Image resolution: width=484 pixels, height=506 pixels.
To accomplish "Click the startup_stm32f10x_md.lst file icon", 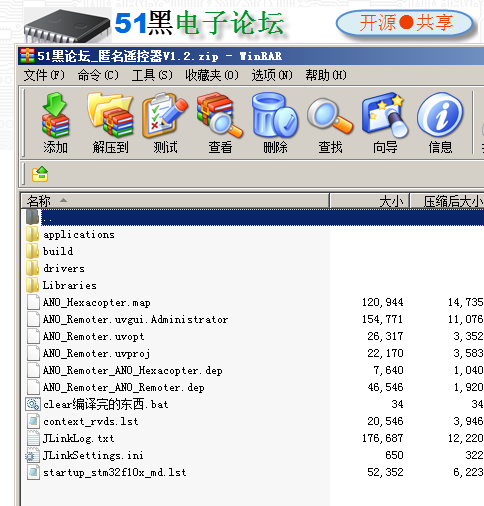I will [x=33, y=472].
